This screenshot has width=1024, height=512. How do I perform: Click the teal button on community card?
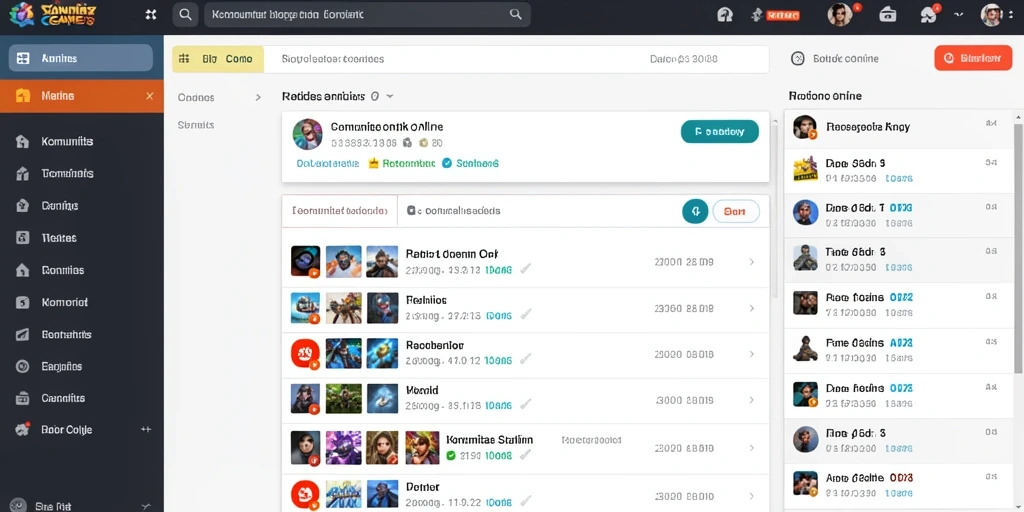(720, 131)
